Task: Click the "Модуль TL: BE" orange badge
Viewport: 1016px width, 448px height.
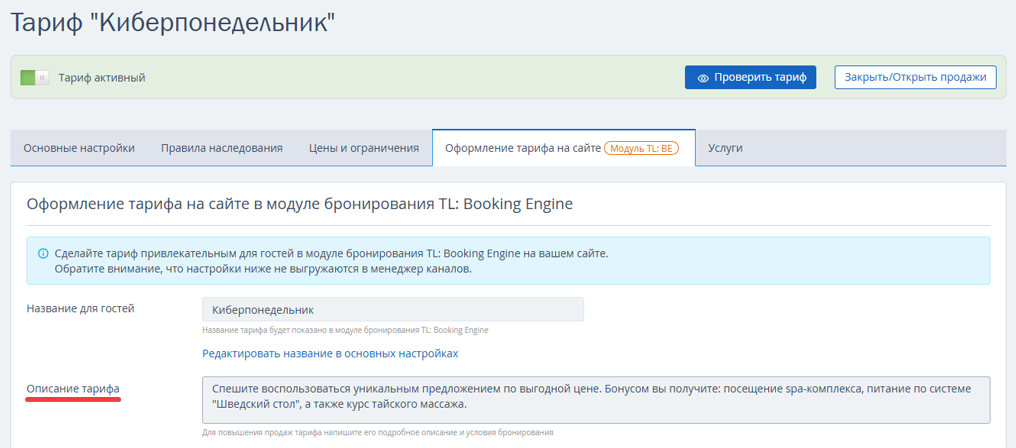Action: point(642,148)
